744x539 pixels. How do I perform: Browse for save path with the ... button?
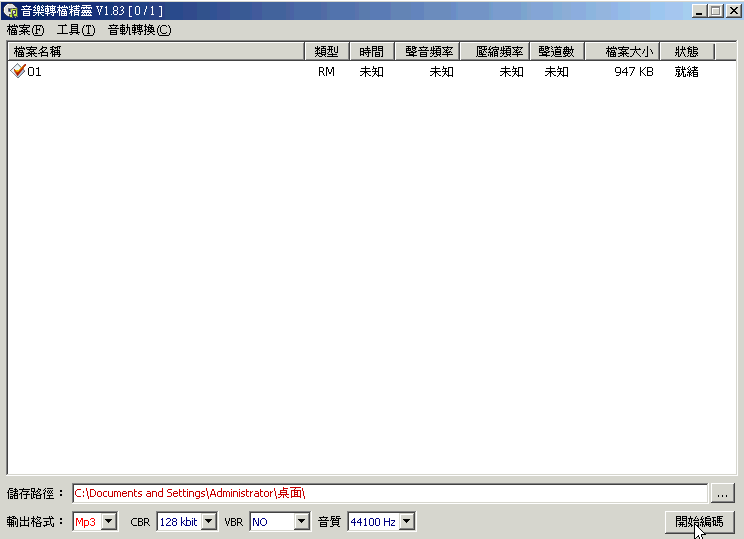click(x=722, y=493)
